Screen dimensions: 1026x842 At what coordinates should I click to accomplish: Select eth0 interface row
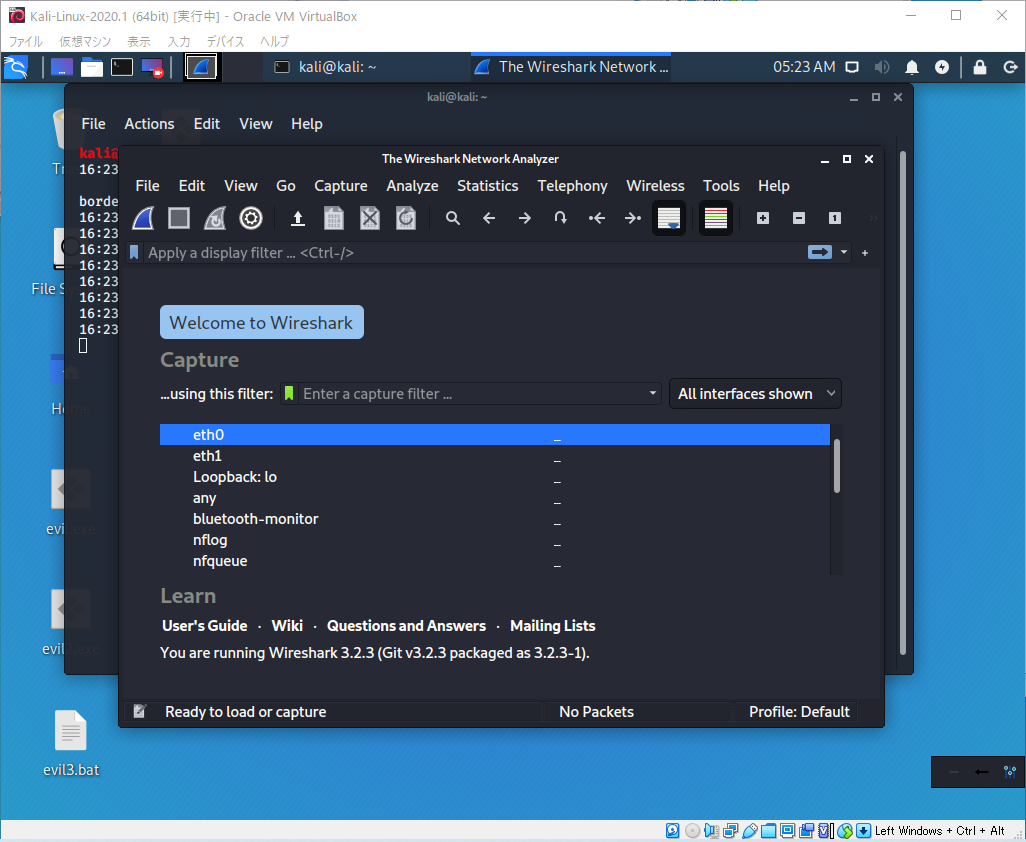(x=495, y=434)
